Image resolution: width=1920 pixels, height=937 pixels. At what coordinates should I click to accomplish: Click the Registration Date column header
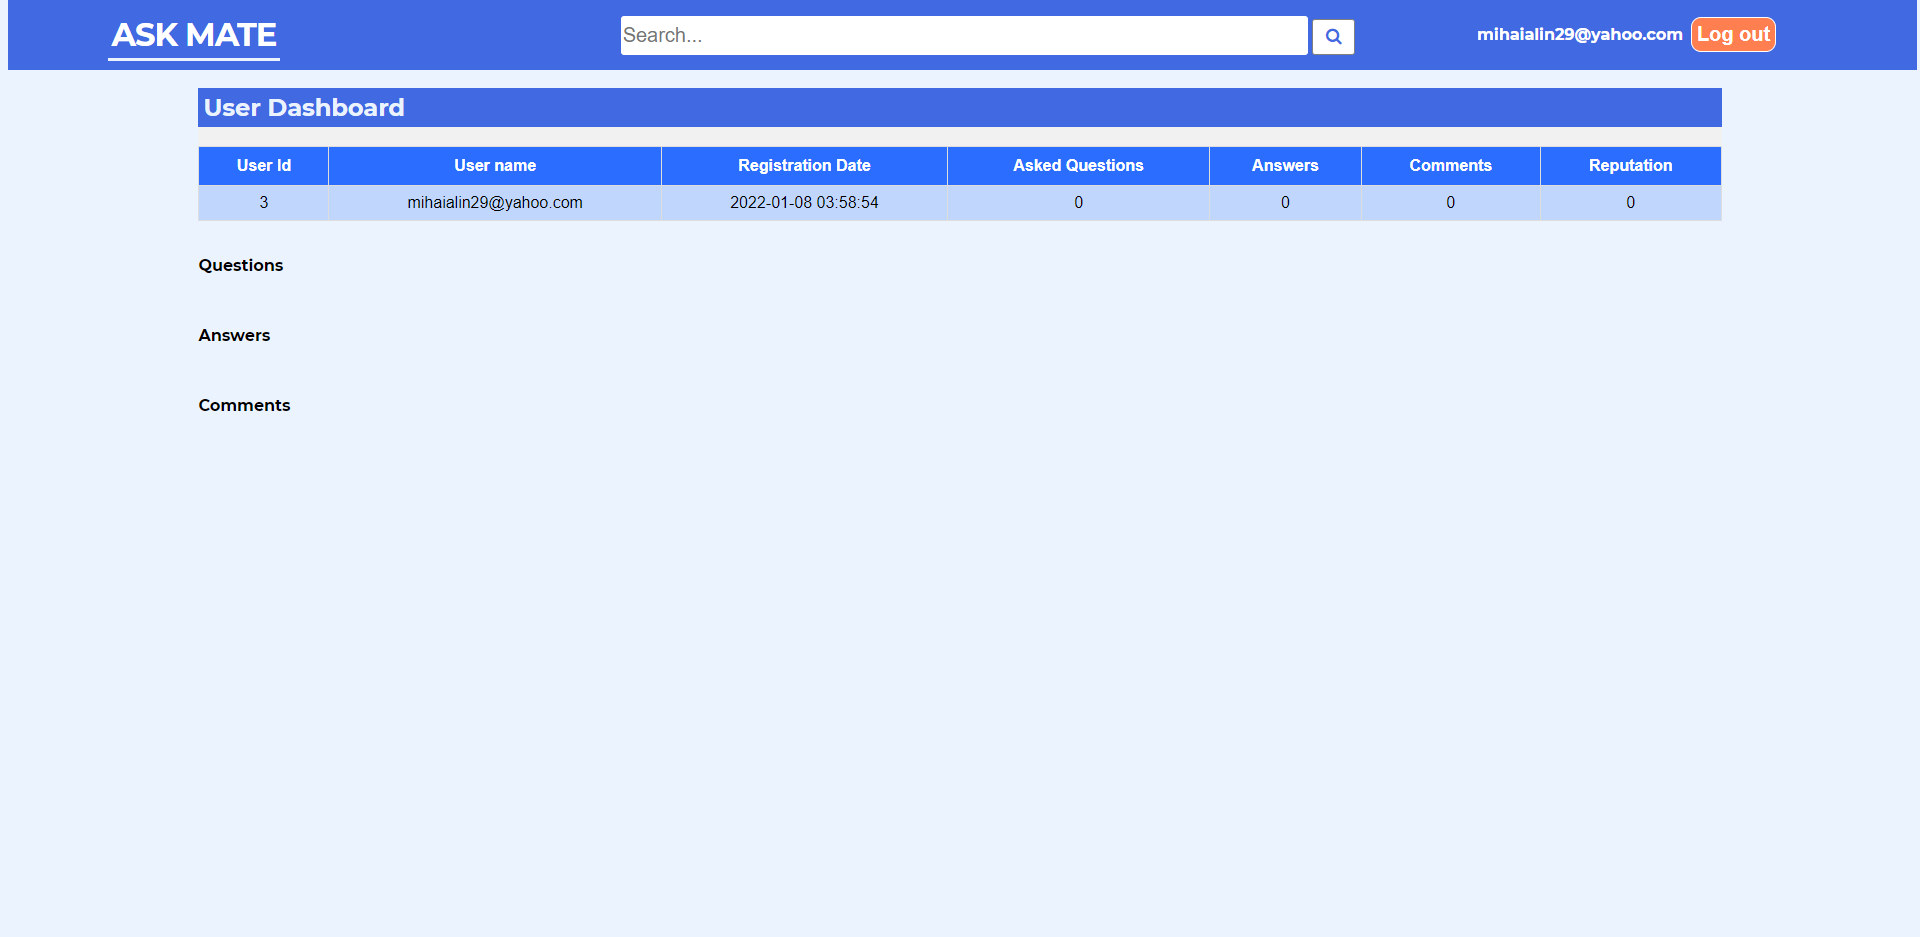[803, 165]
